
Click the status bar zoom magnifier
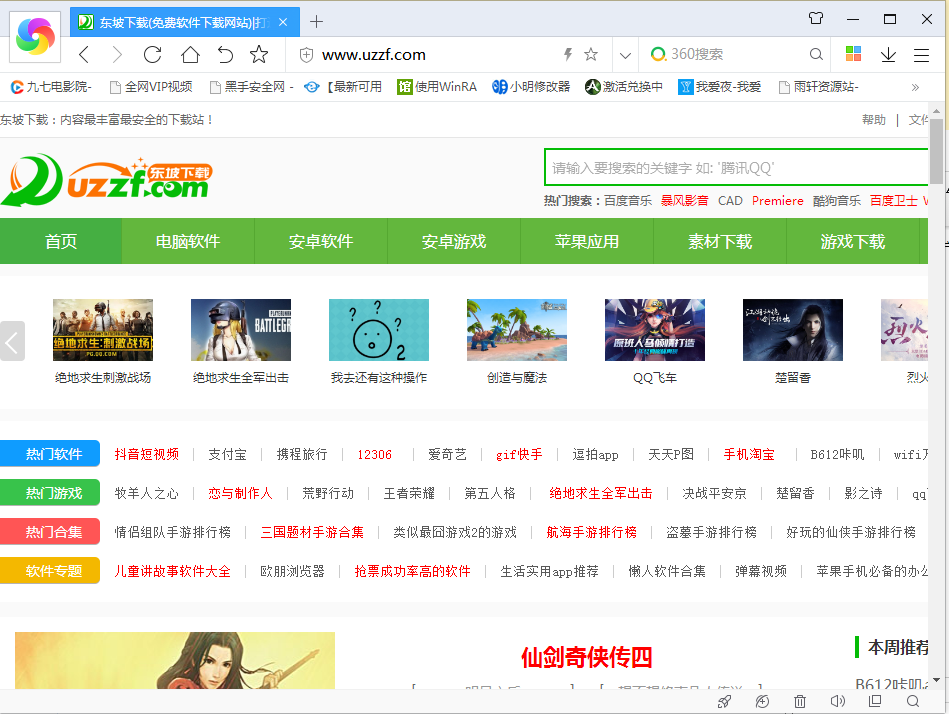tap(913, 701)
